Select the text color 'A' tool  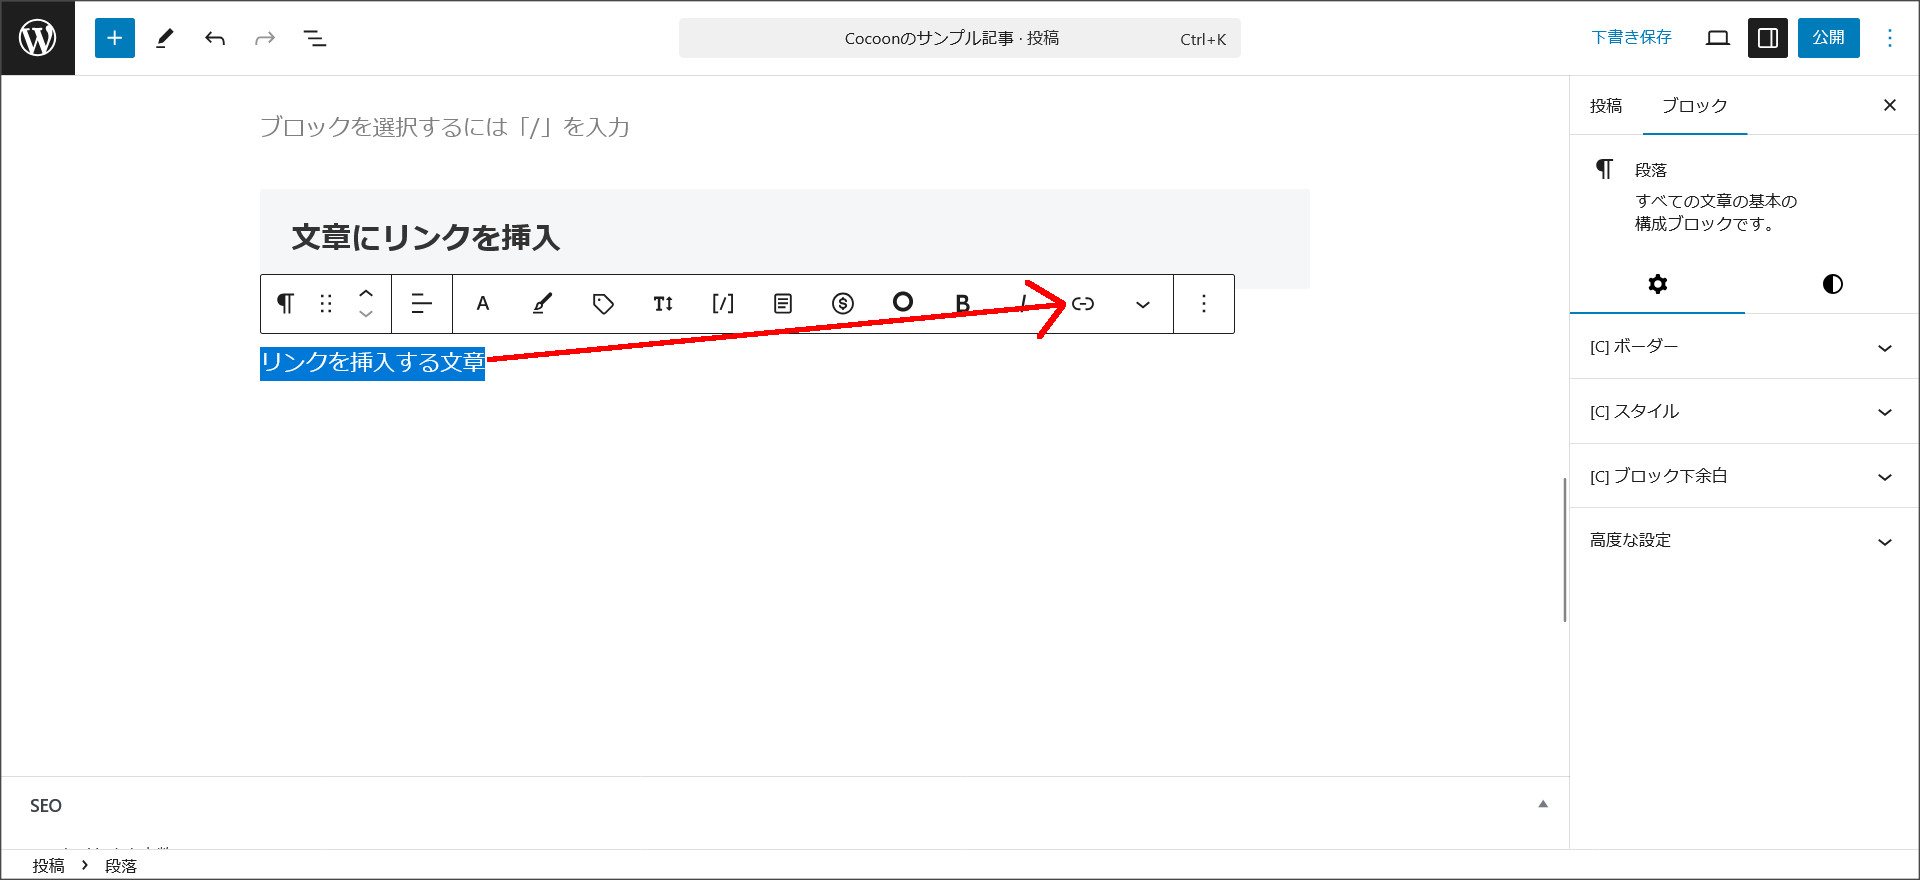pos(483,304)
